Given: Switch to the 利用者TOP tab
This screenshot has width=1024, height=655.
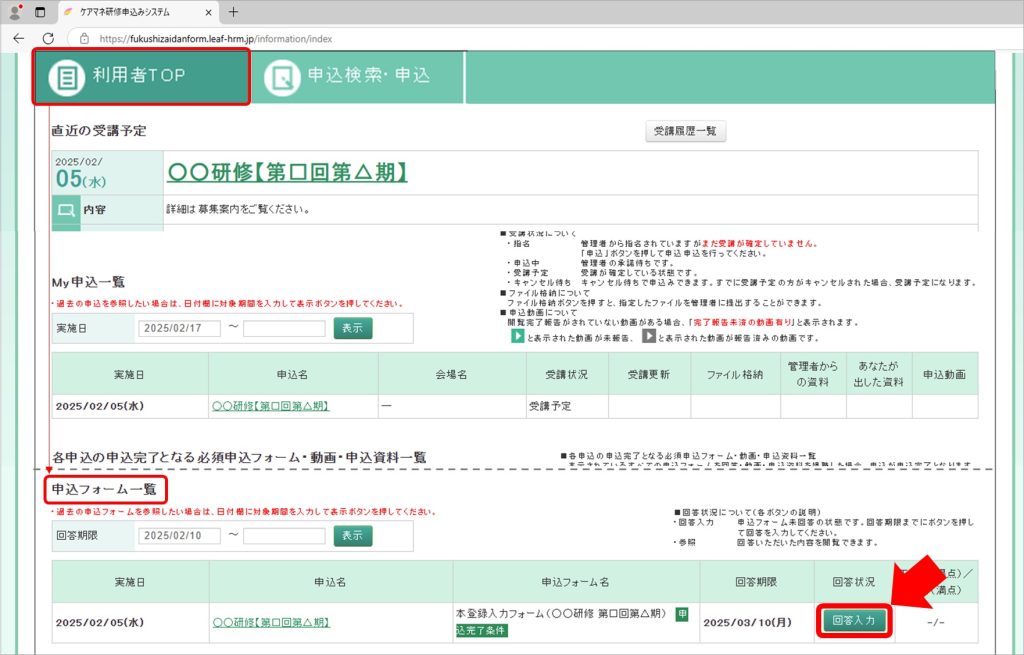Looking at the screenshot, I should tap(141, 76).
